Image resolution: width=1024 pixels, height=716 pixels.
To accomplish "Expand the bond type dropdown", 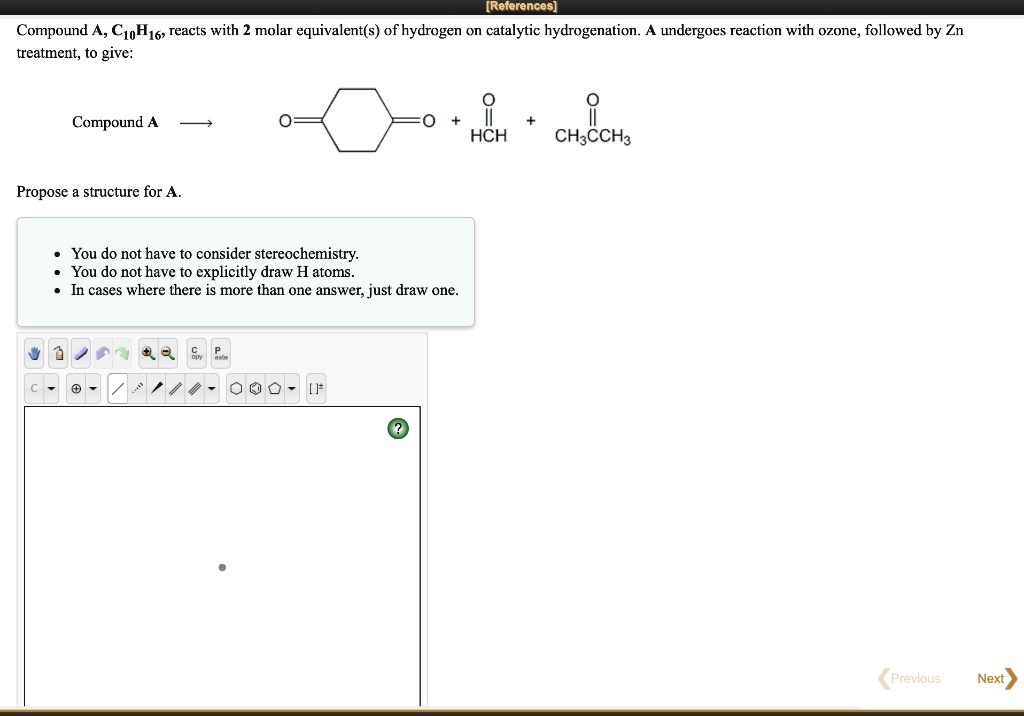I will pos(211,388).
